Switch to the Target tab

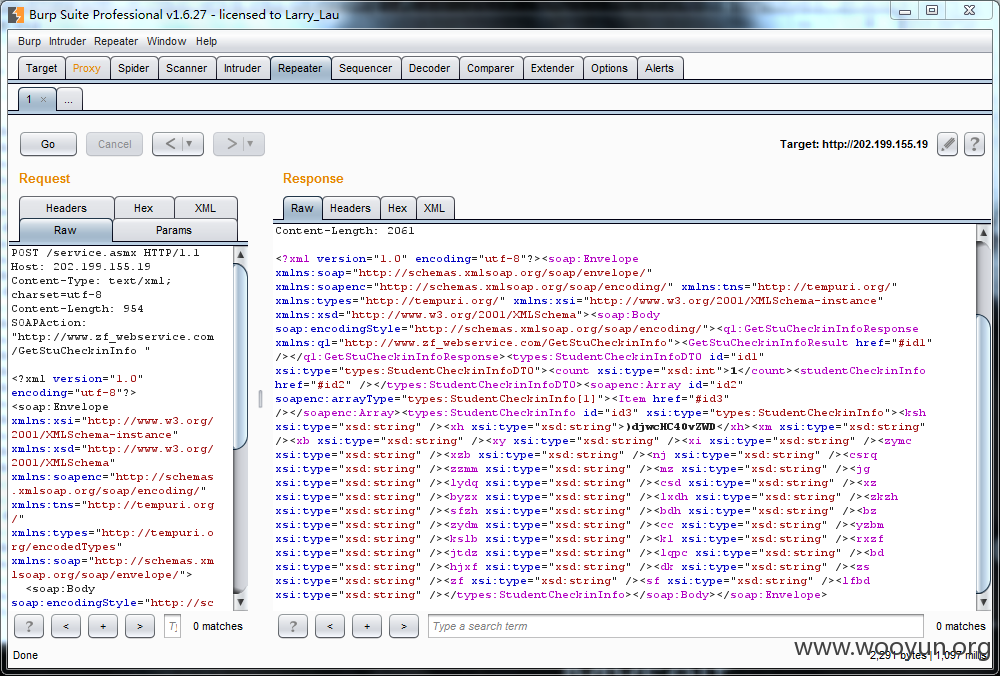[41, 68]
